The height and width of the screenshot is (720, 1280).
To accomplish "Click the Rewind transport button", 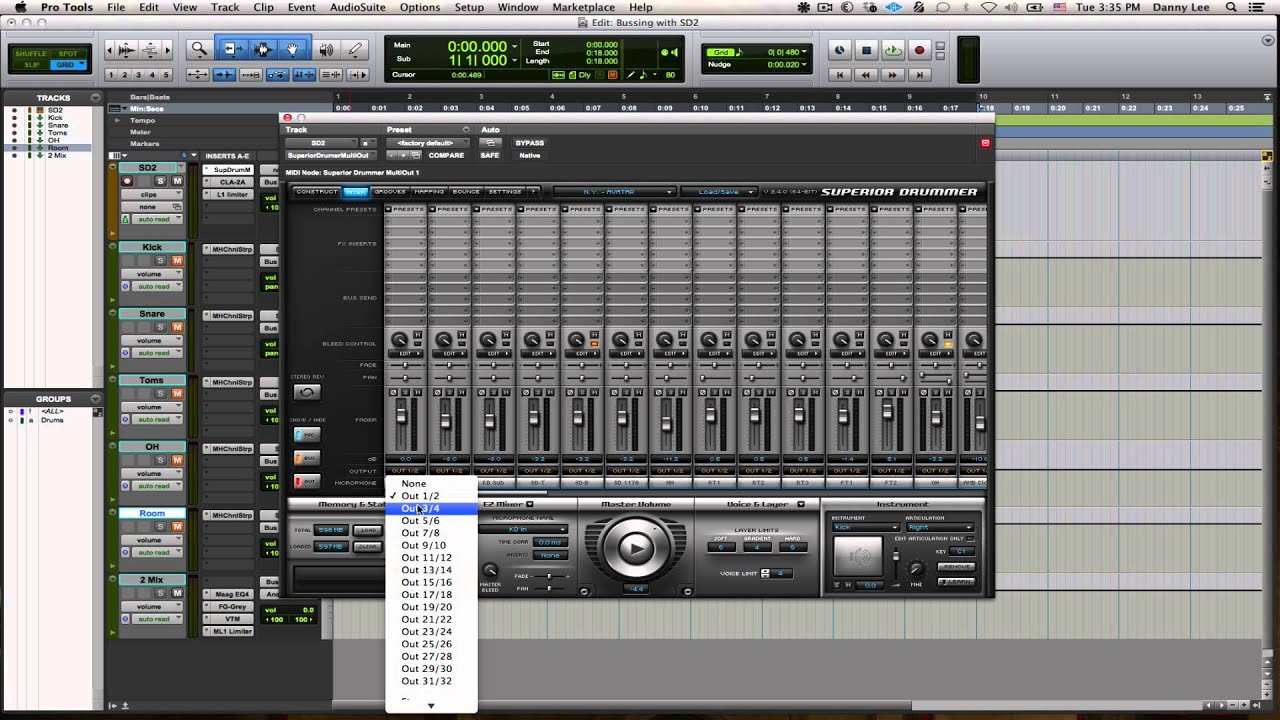I will pos(866,74).
